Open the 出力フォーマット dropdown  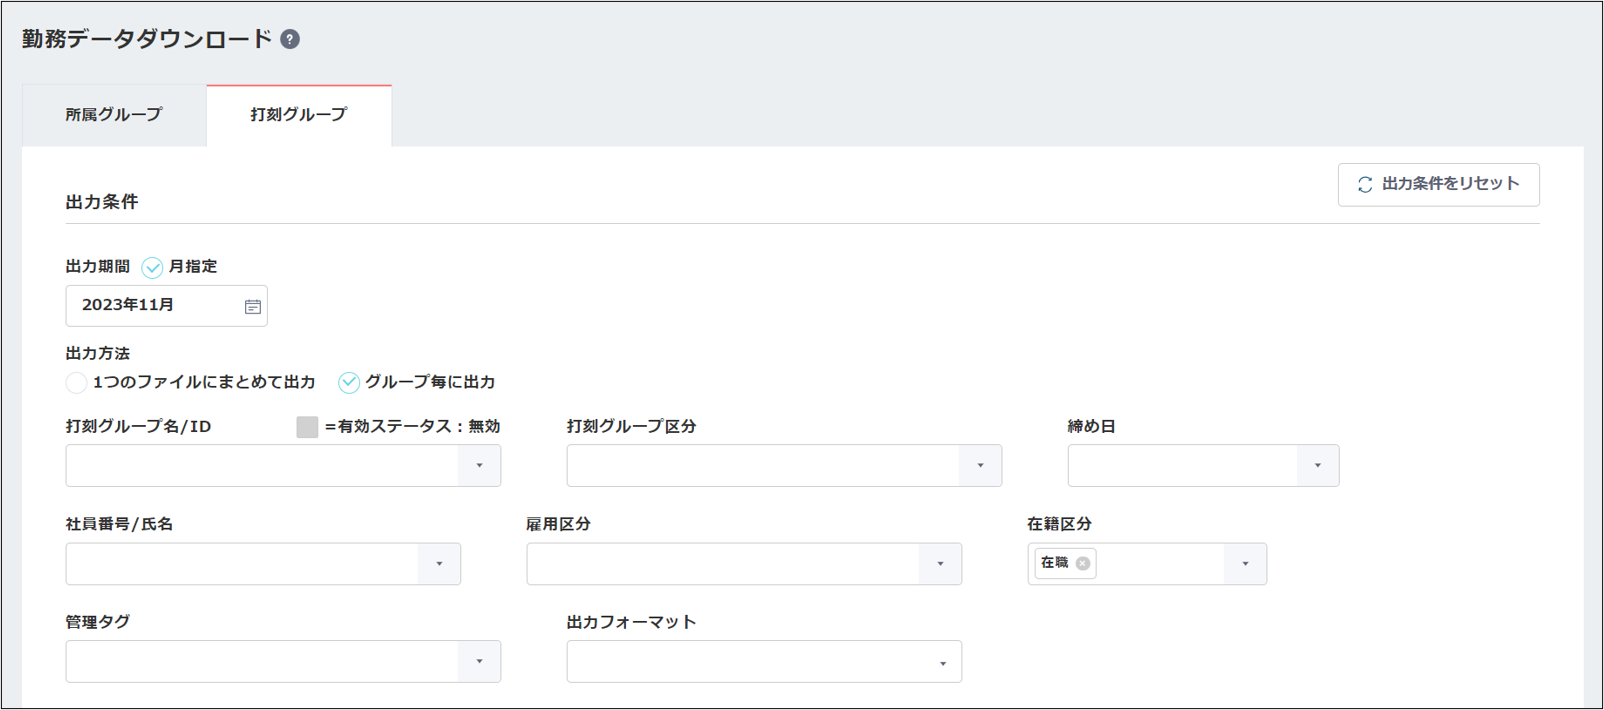pos(942,663)
